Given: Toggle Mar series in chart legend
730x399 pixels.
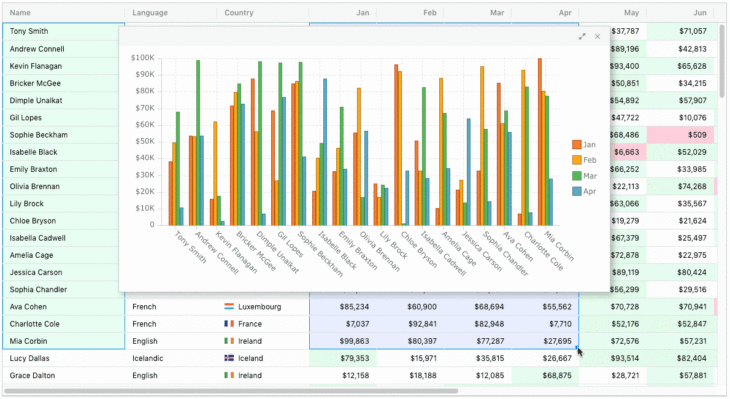Looking at the screenshot, I should click(x=584, y=176).
